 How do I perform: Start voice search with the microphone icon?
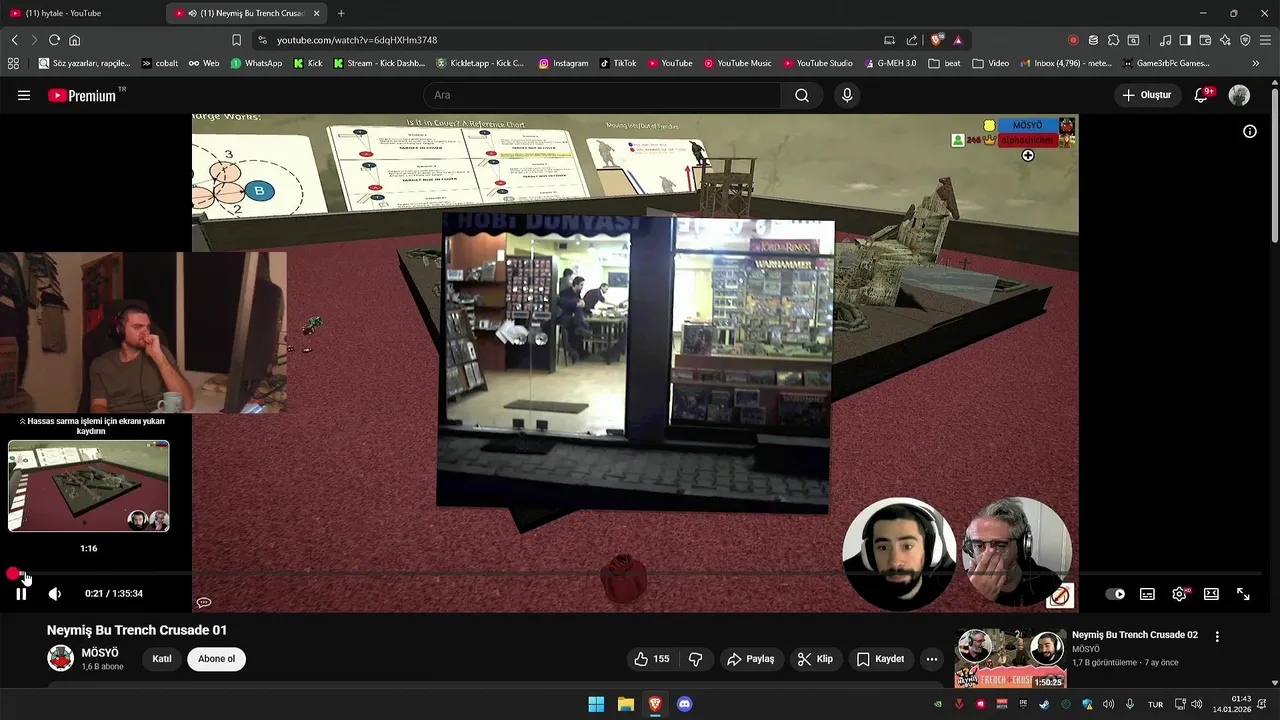click(847, 95)
